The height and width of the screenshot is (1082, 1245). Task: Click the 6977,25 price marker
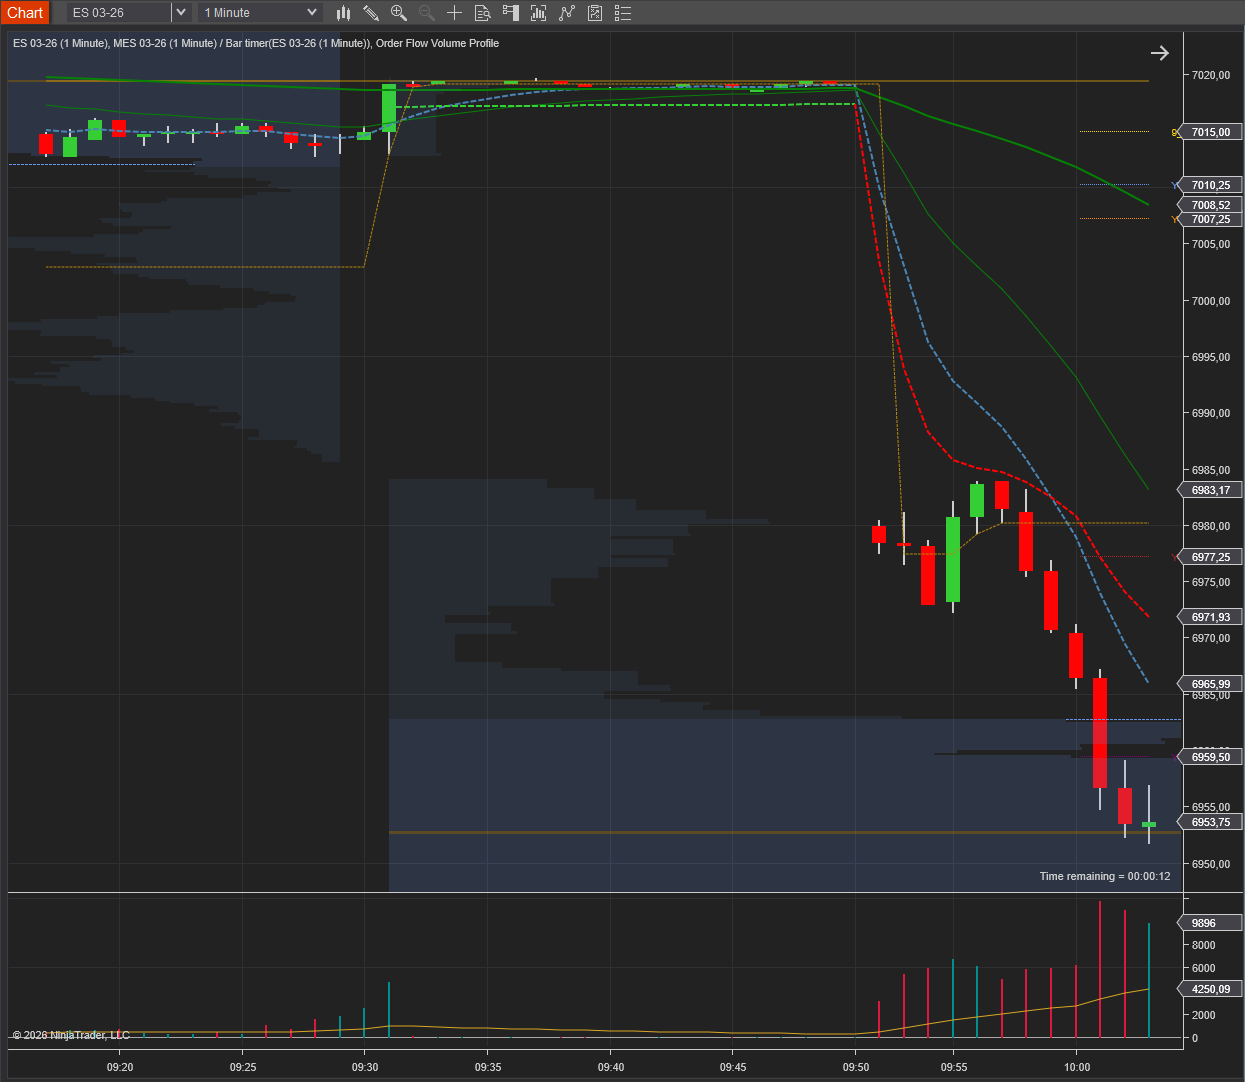tap(1211, 557)
